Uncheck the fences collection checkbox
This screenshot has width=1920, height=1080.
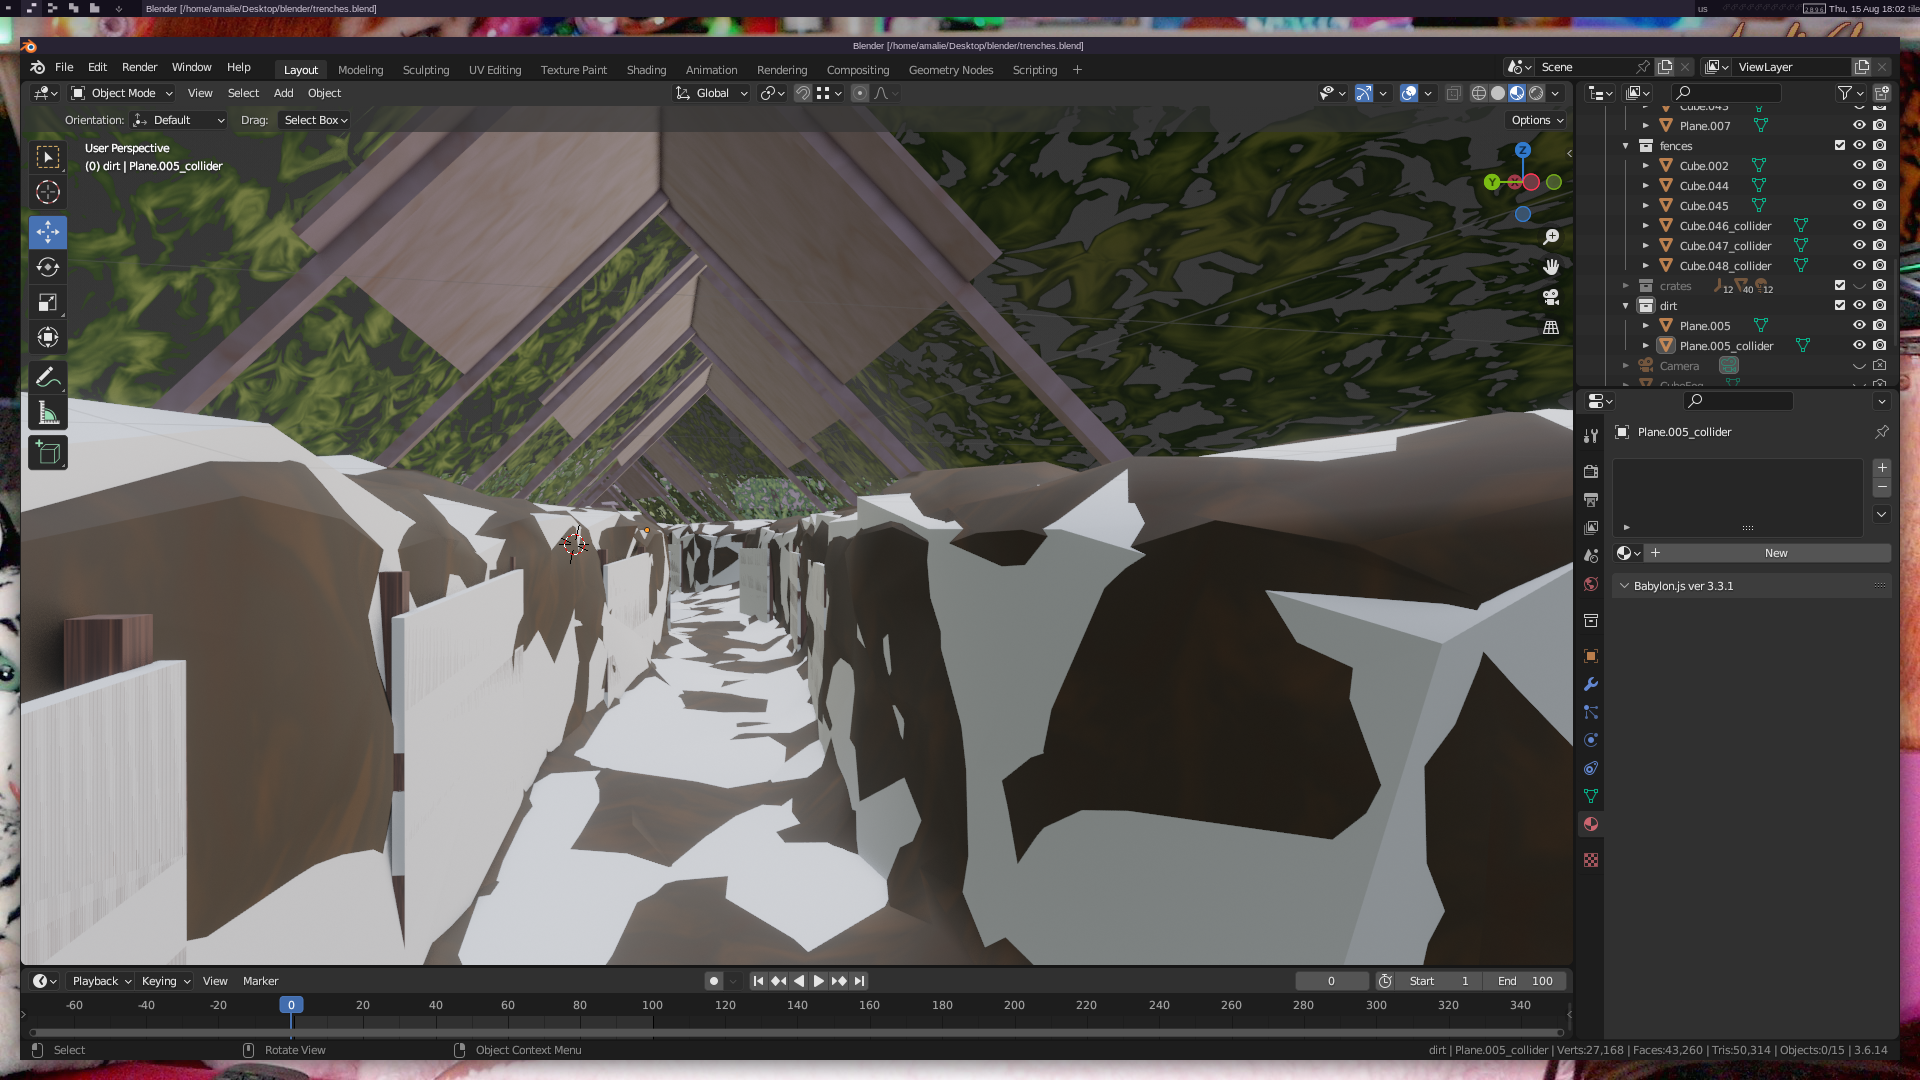coord(1840,145)
